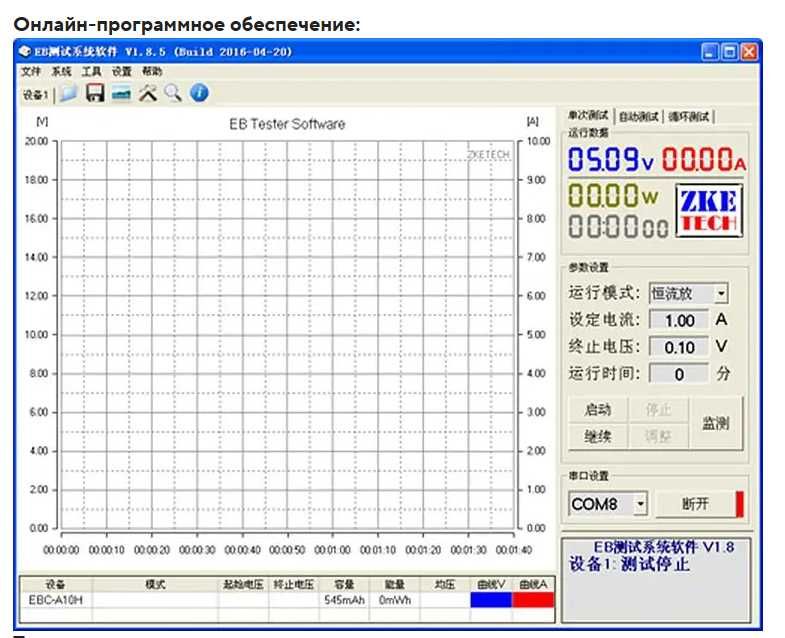Image resolution: width=785 pixels, height=638 pixels.
Task: Click the chart image toolbar icon
Action: point(121,93)
